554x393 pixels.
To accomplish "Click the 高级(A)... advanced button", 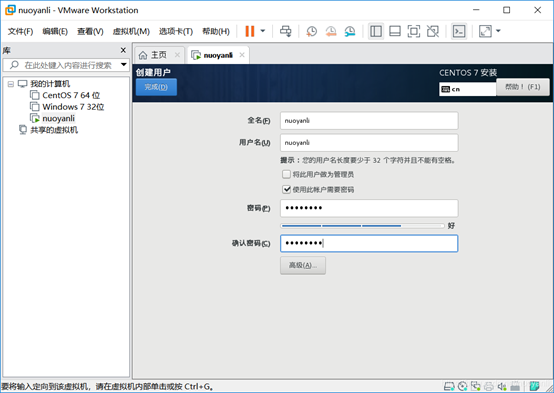I will pos(303,265).
